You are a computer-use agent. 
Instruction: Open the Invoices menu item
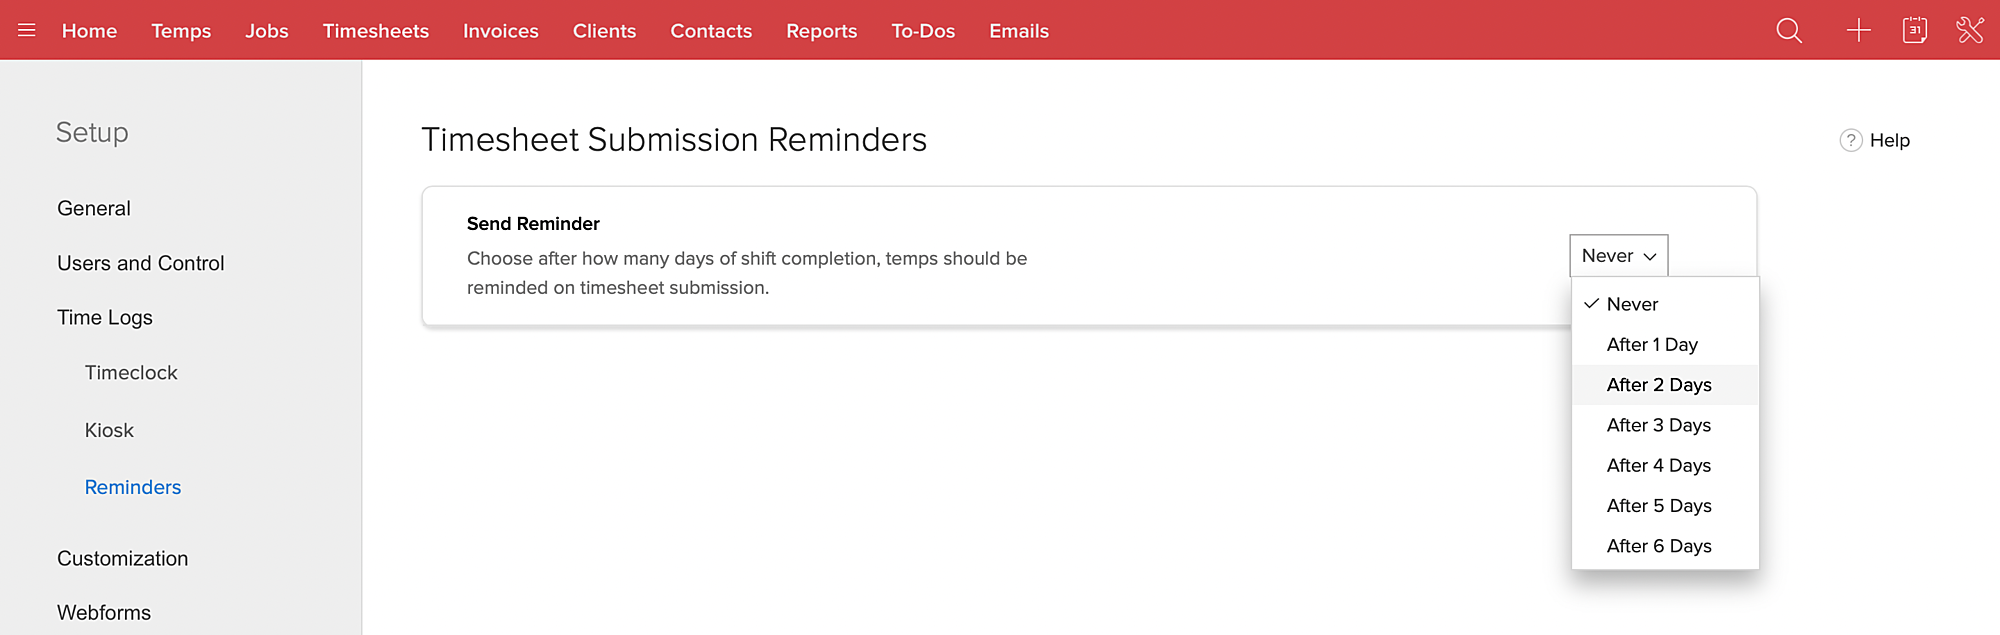[500, 31]
